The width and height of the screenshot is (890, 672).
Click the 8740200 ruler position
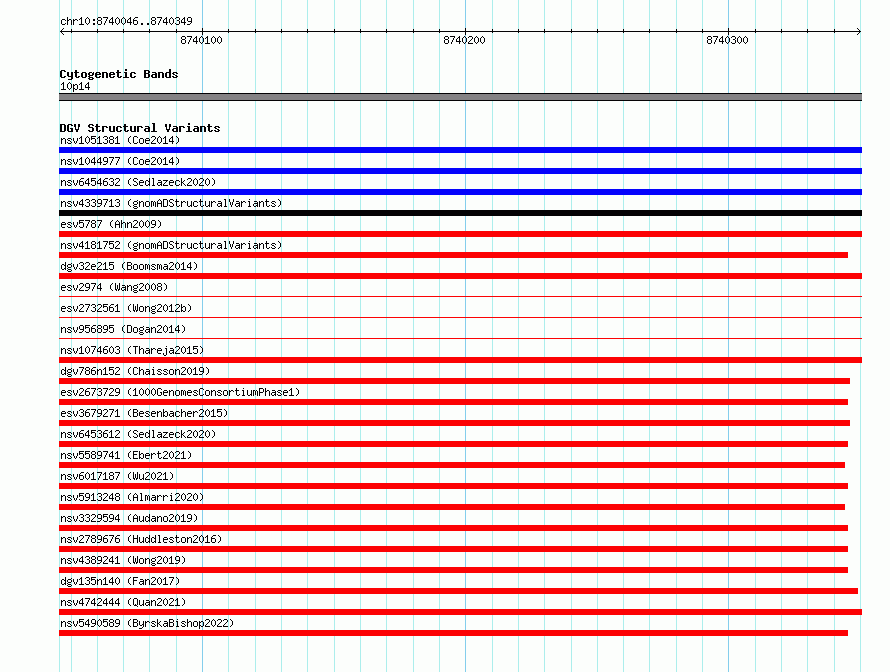(464, 40)
